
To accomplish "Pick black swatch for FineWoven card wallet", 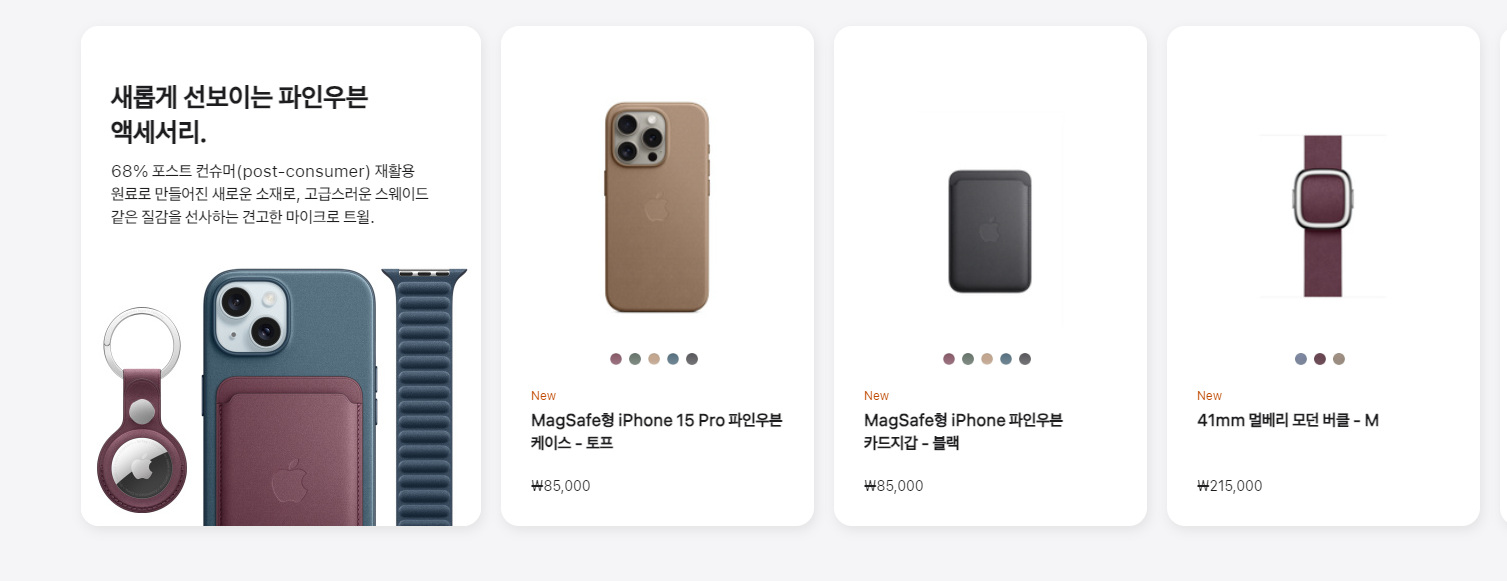I will click(x=1025, y=359).
